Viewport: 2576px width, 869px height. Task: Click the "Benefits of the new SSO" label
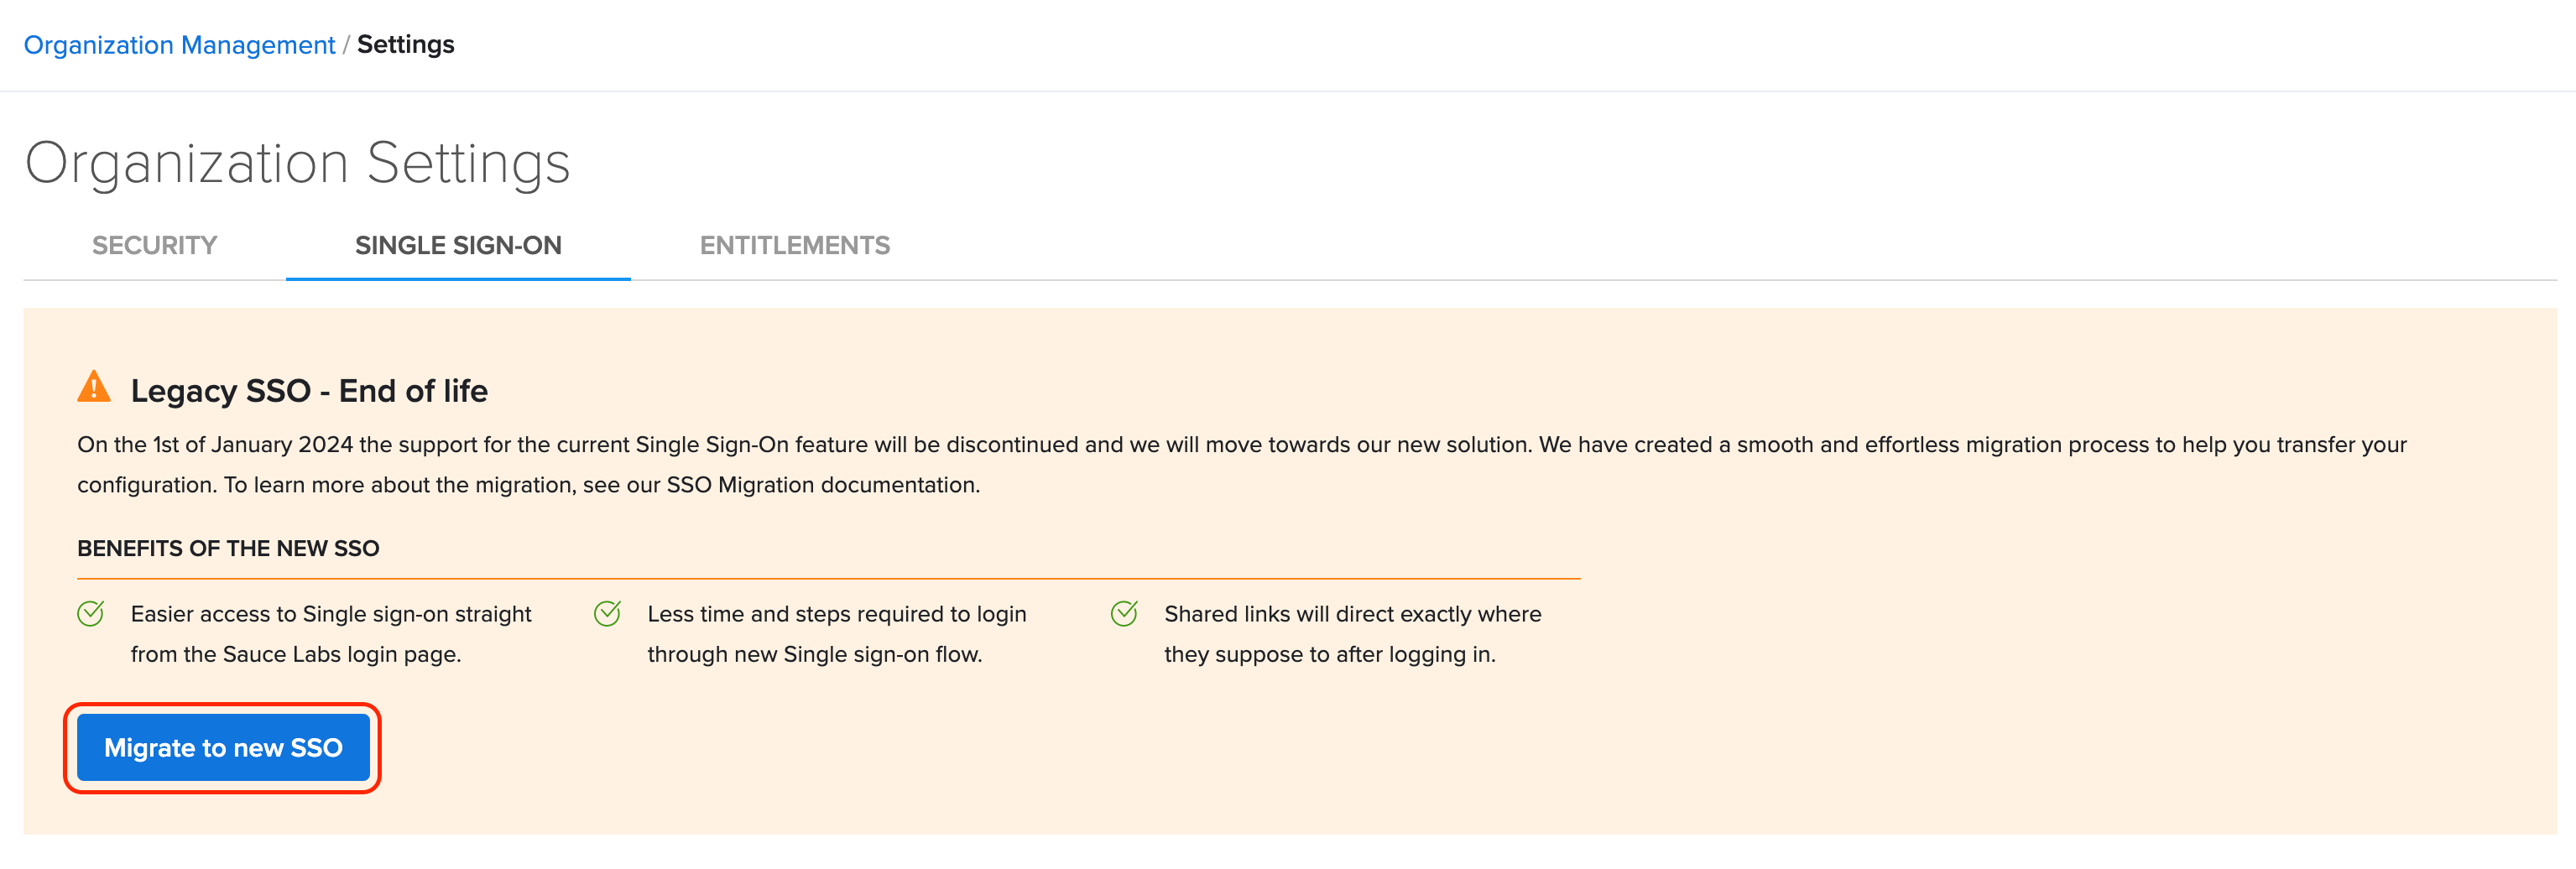click(x=228, y=548)
